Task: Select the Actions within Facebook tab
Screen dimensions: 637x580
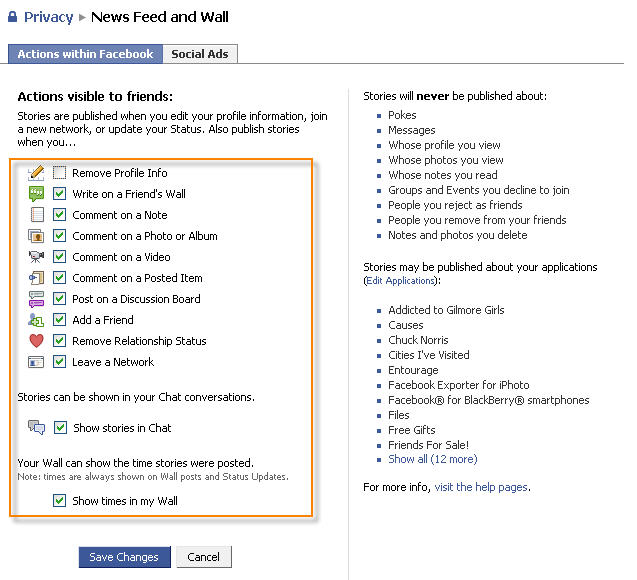Action: 85,54
